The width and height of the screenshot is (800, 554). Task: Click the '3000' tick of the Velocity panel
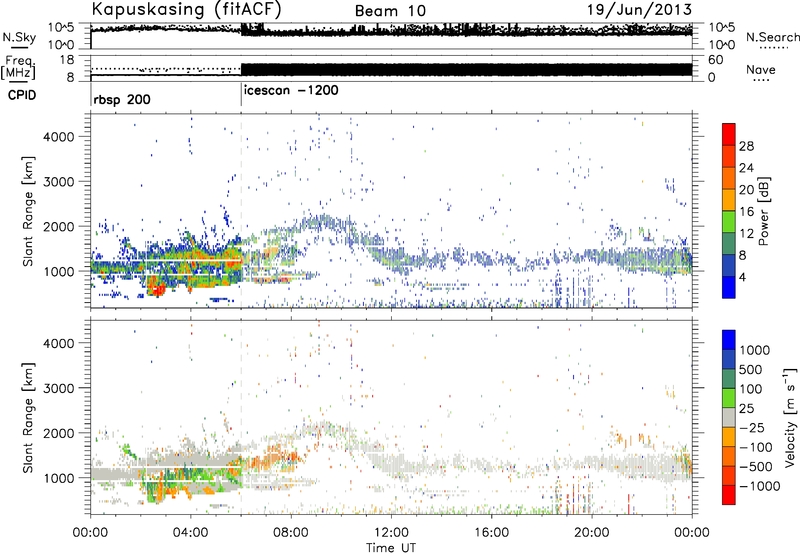pos(58,388)
